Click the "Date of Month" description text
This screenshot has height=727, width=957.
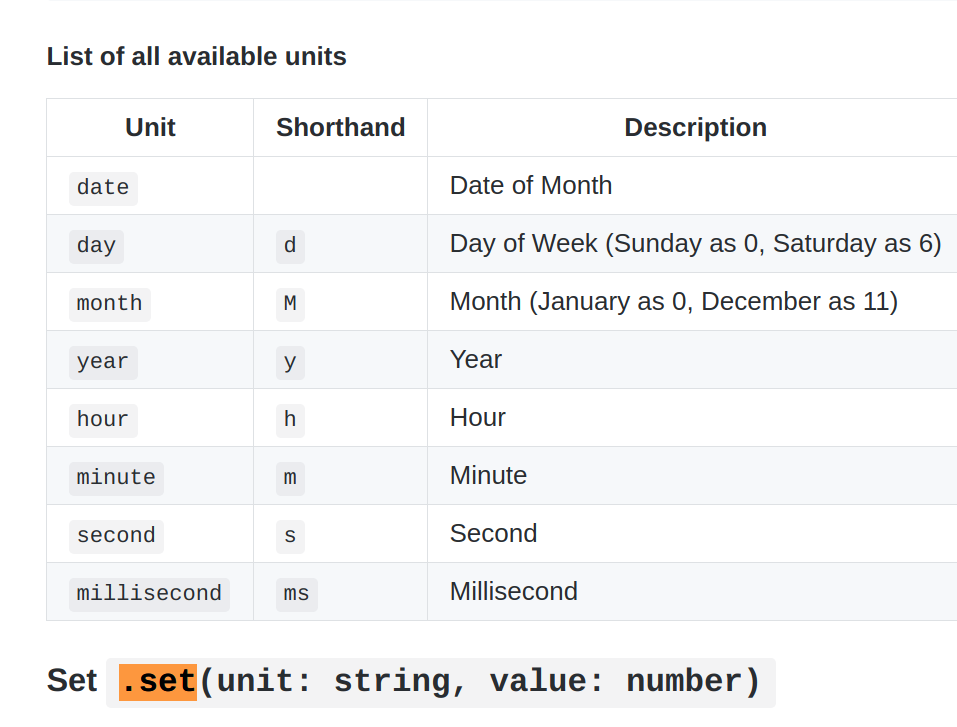click(531, 186)
